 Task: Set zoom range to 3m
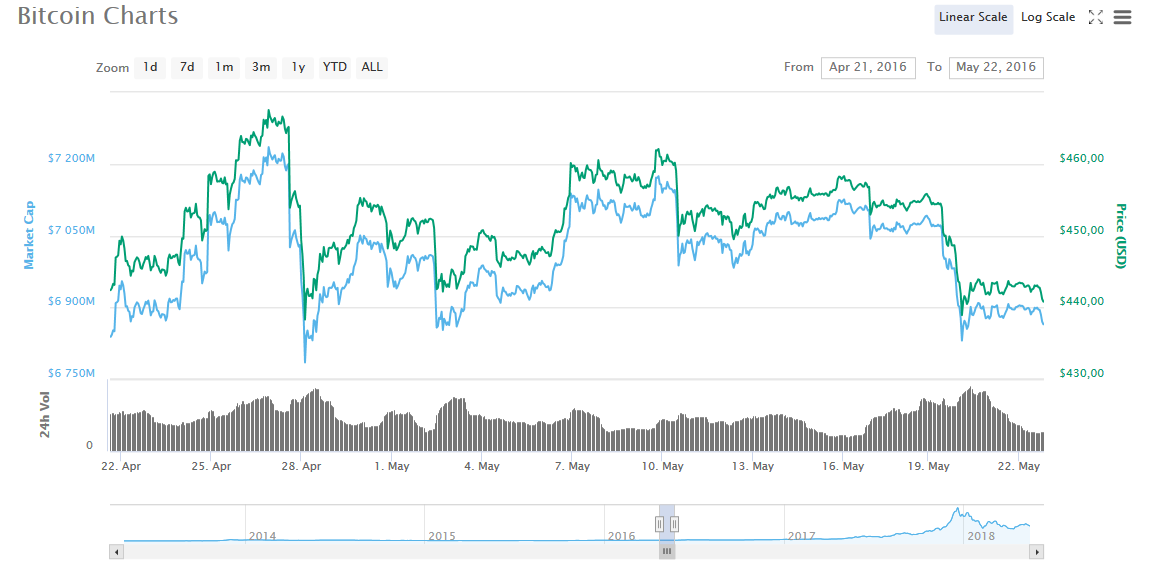pyautogui.click(x=261, y=68)
